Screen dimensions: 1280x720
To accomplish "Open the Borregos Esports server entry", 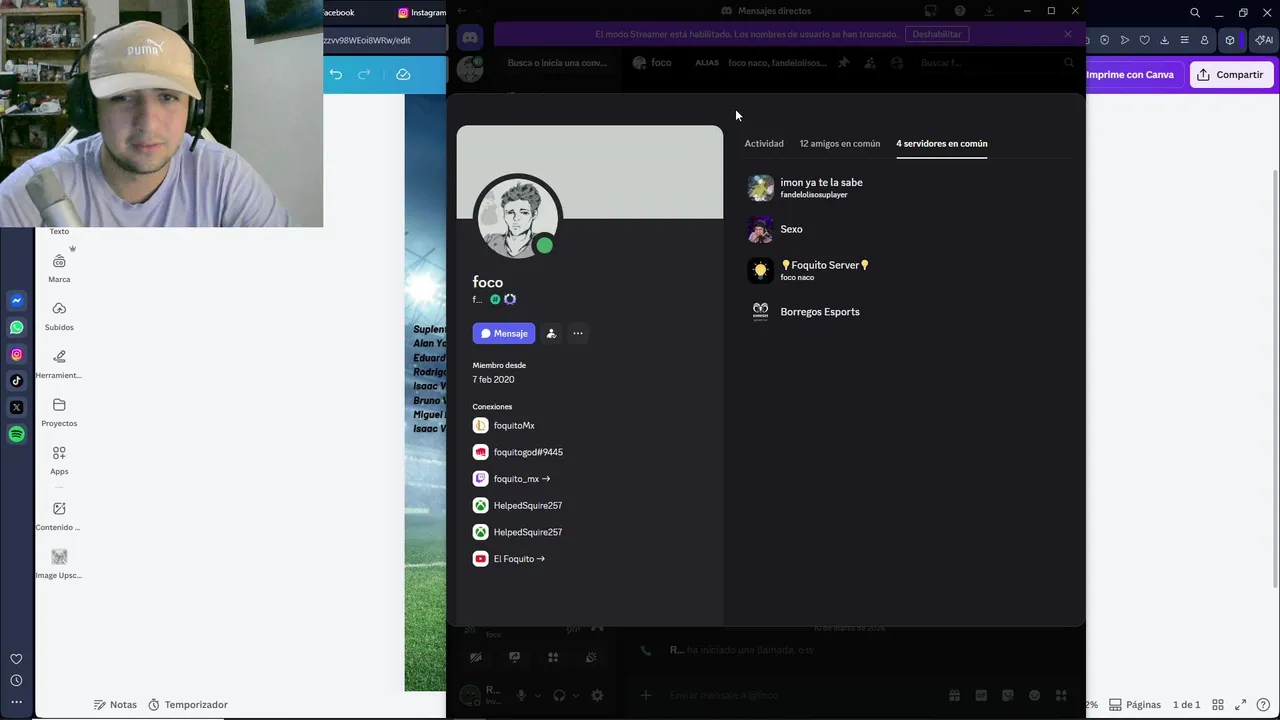I will 804,312.
